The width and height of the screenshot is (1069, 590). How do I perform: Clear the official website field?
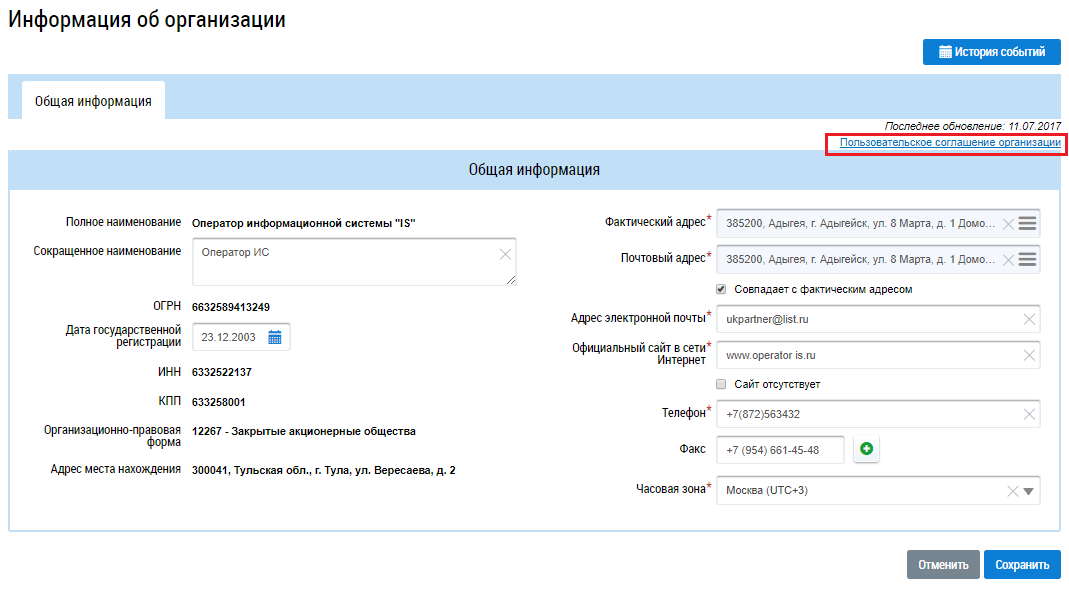tap(1029, 355)
